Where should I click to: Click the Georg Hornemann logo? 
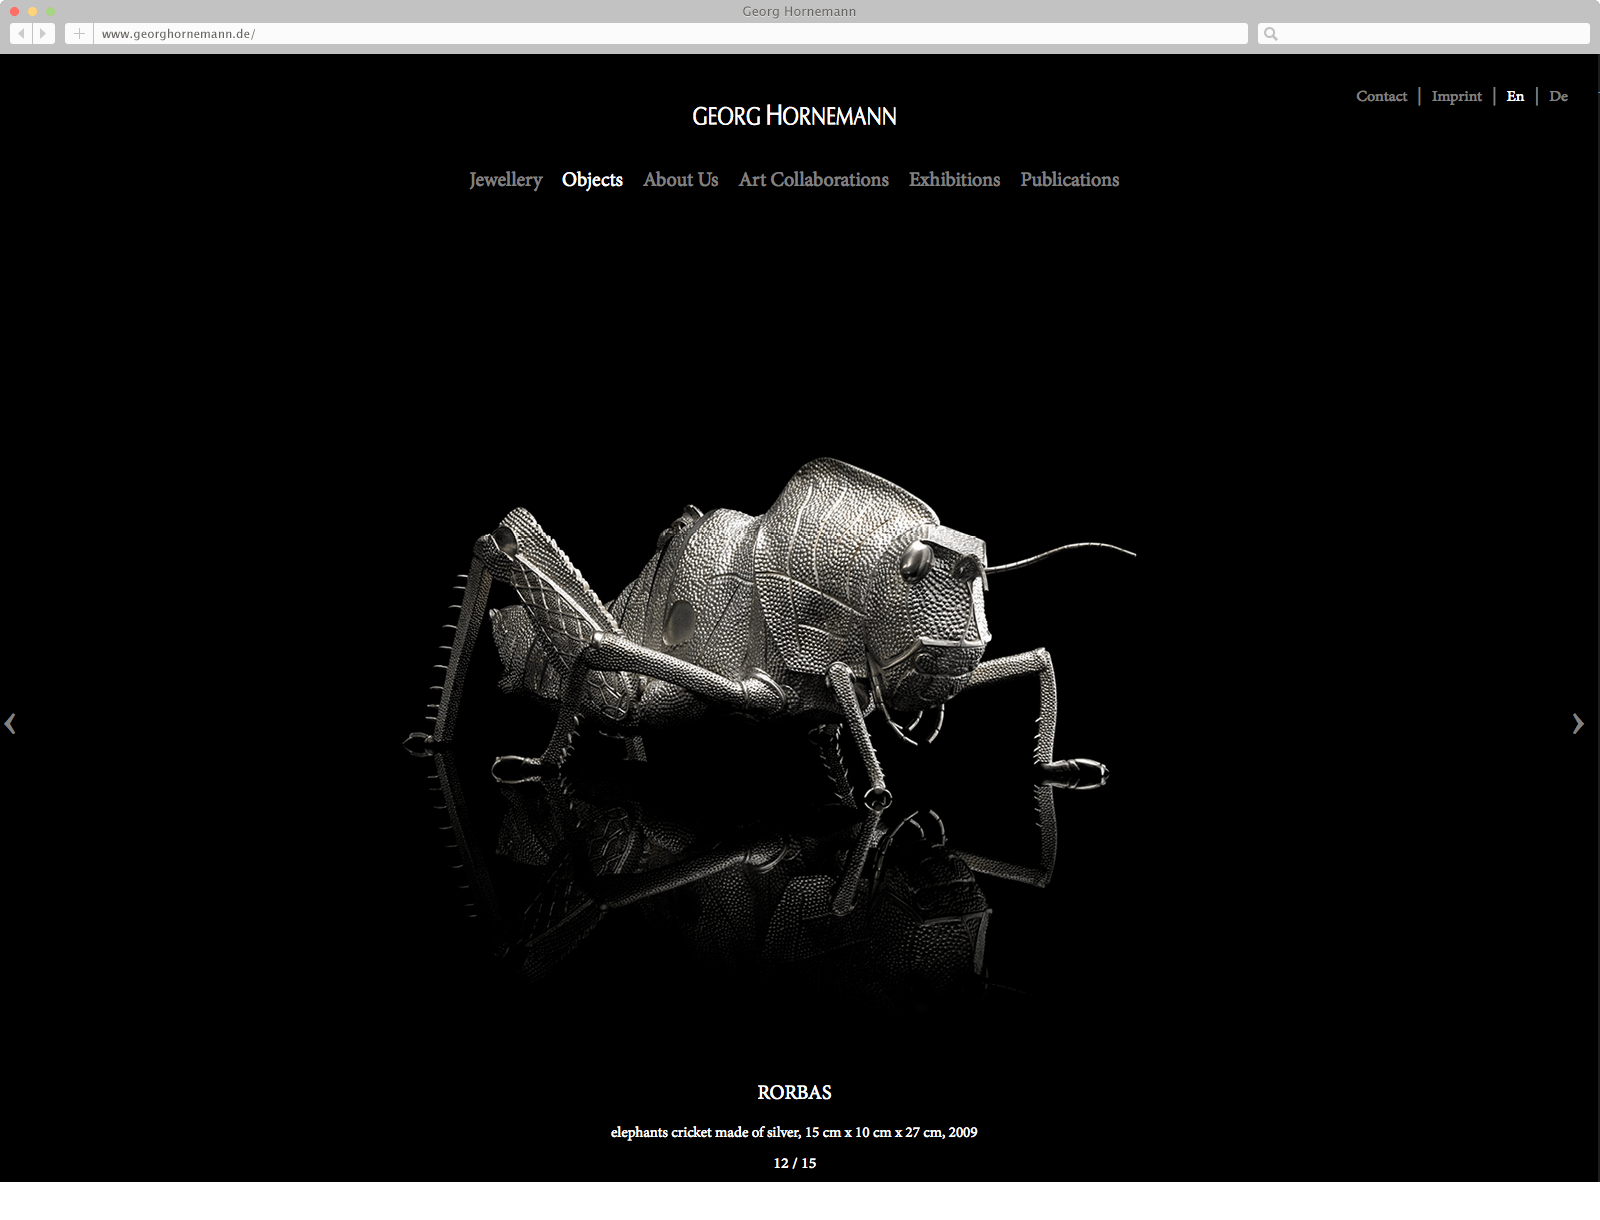[795, 116]
